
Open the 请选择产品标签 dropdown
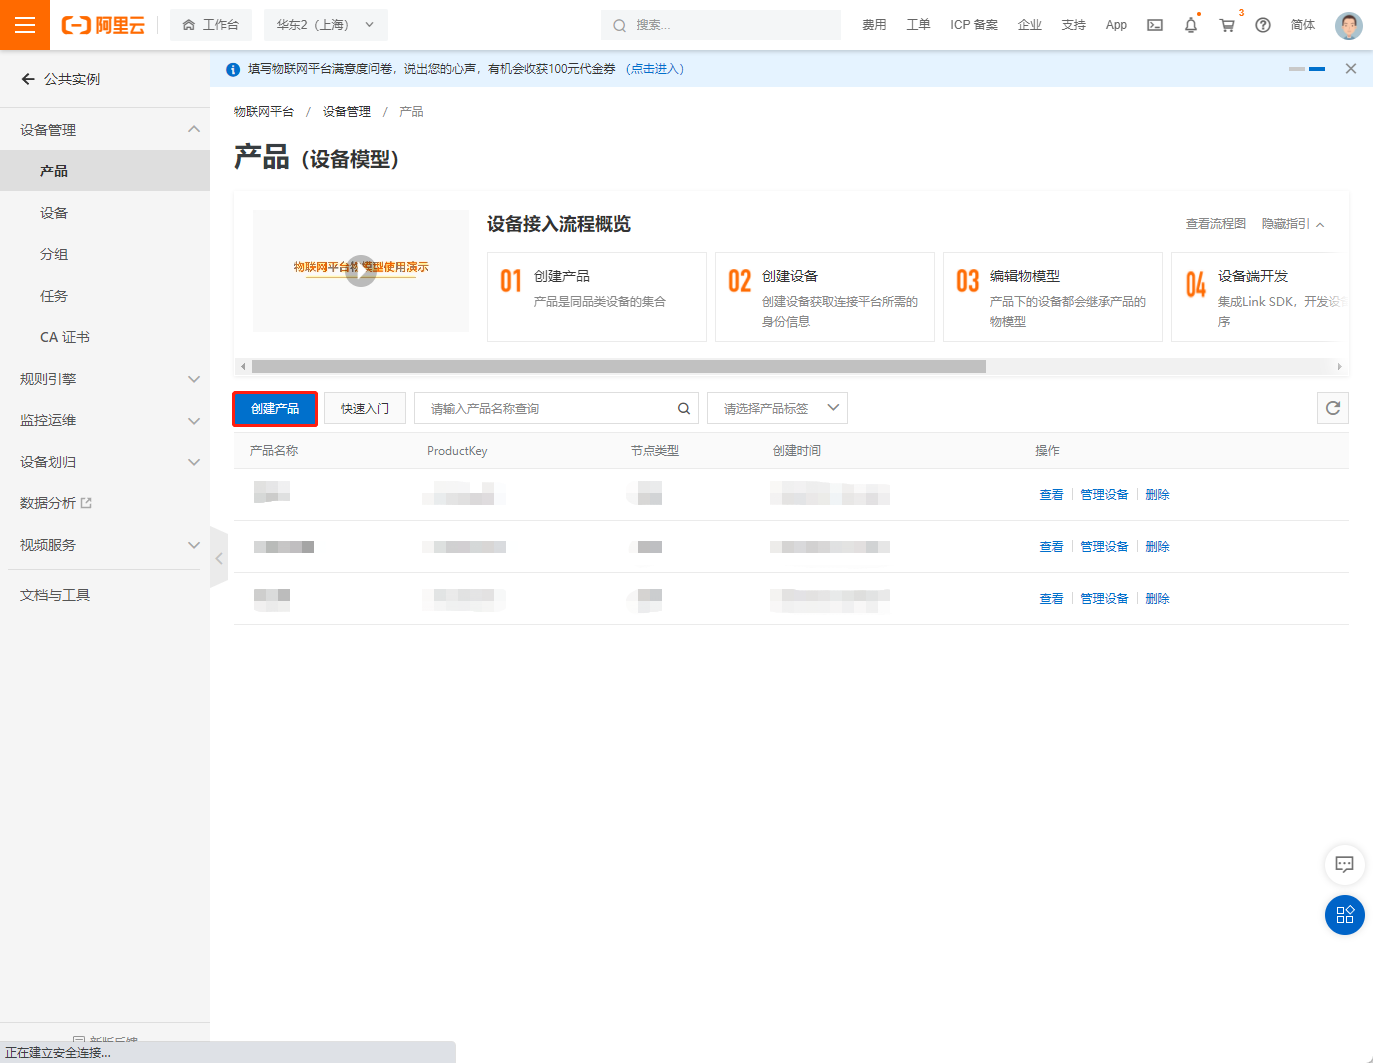coord(777,408)
